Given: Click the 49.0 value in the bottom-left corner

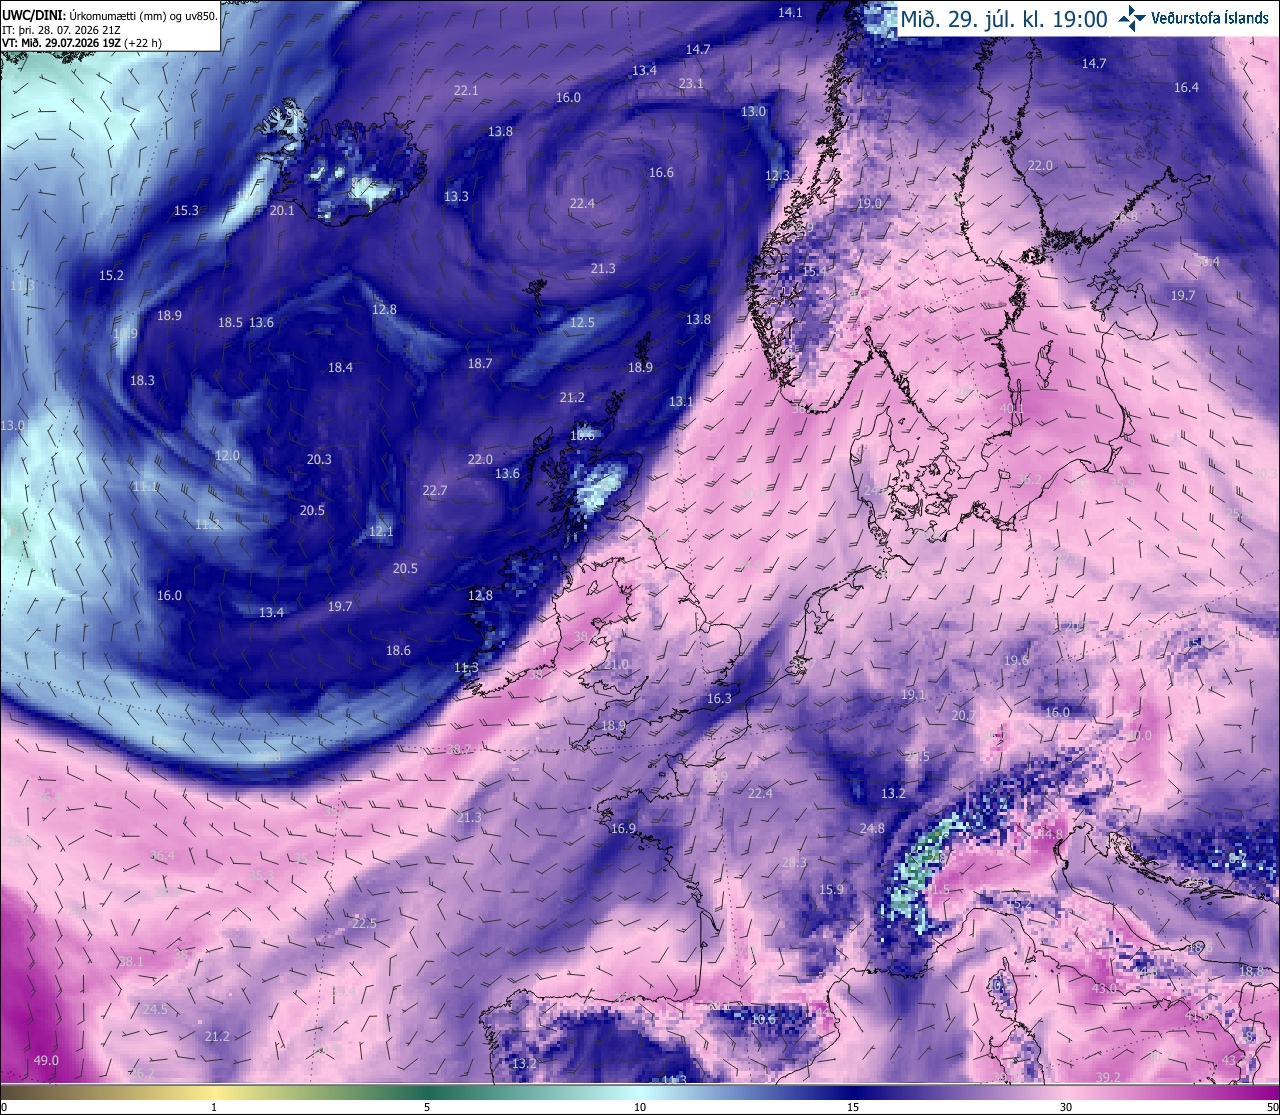Looking at the screenshot, I should coord(46,1061).
